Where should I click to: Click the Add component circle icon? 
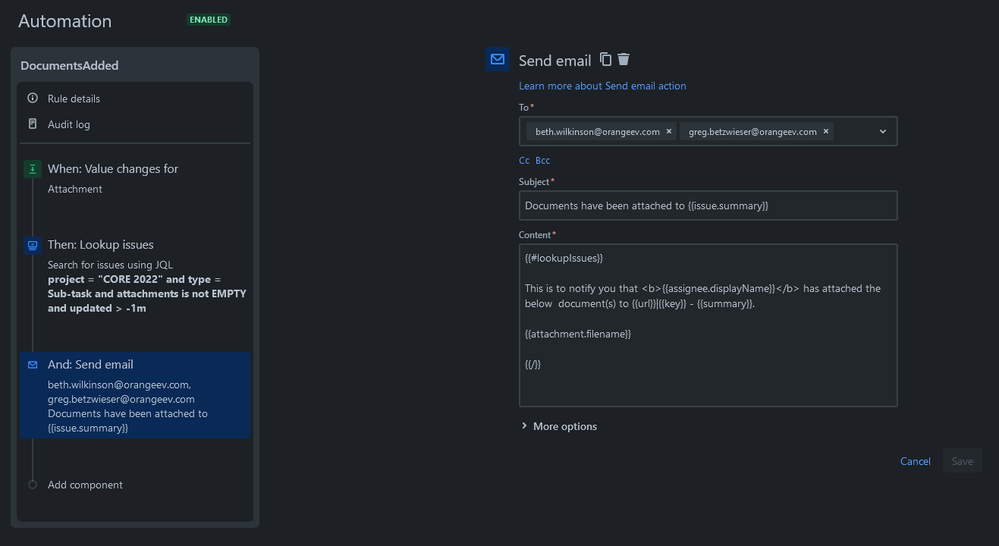coord(32,485)
